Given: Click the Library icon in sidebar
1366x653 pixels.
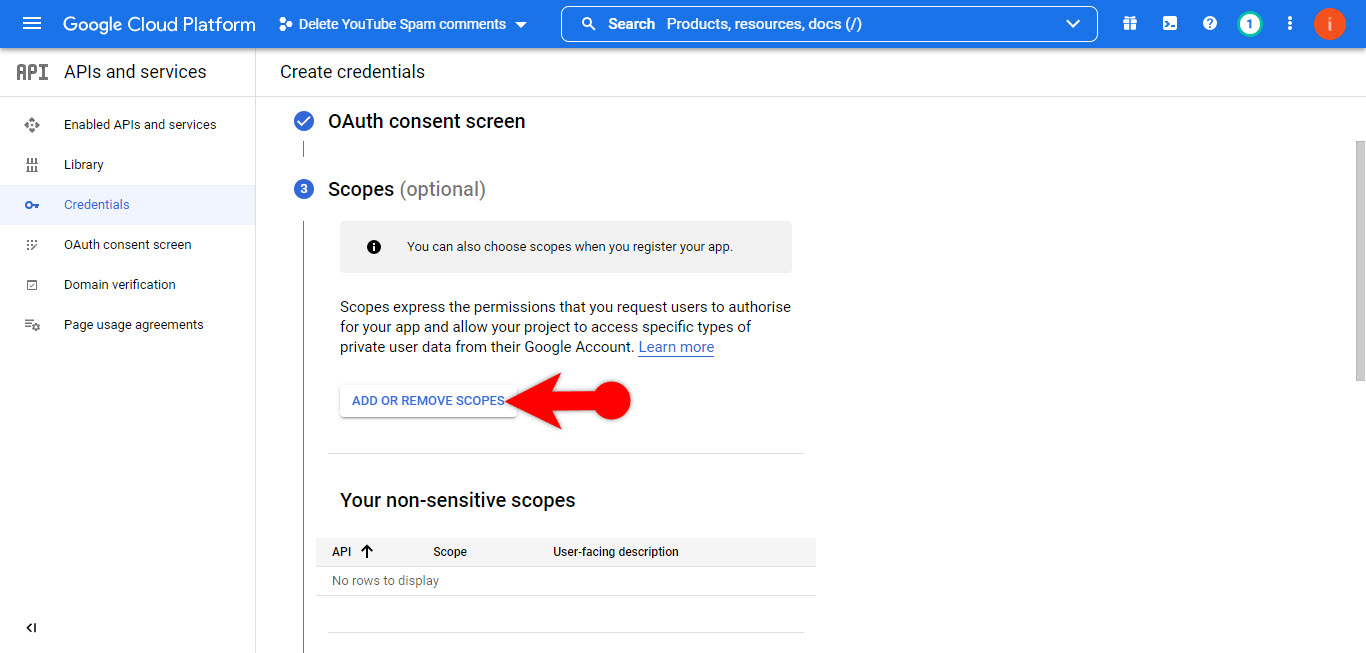Looking at the screenshot, I should 32,165.
